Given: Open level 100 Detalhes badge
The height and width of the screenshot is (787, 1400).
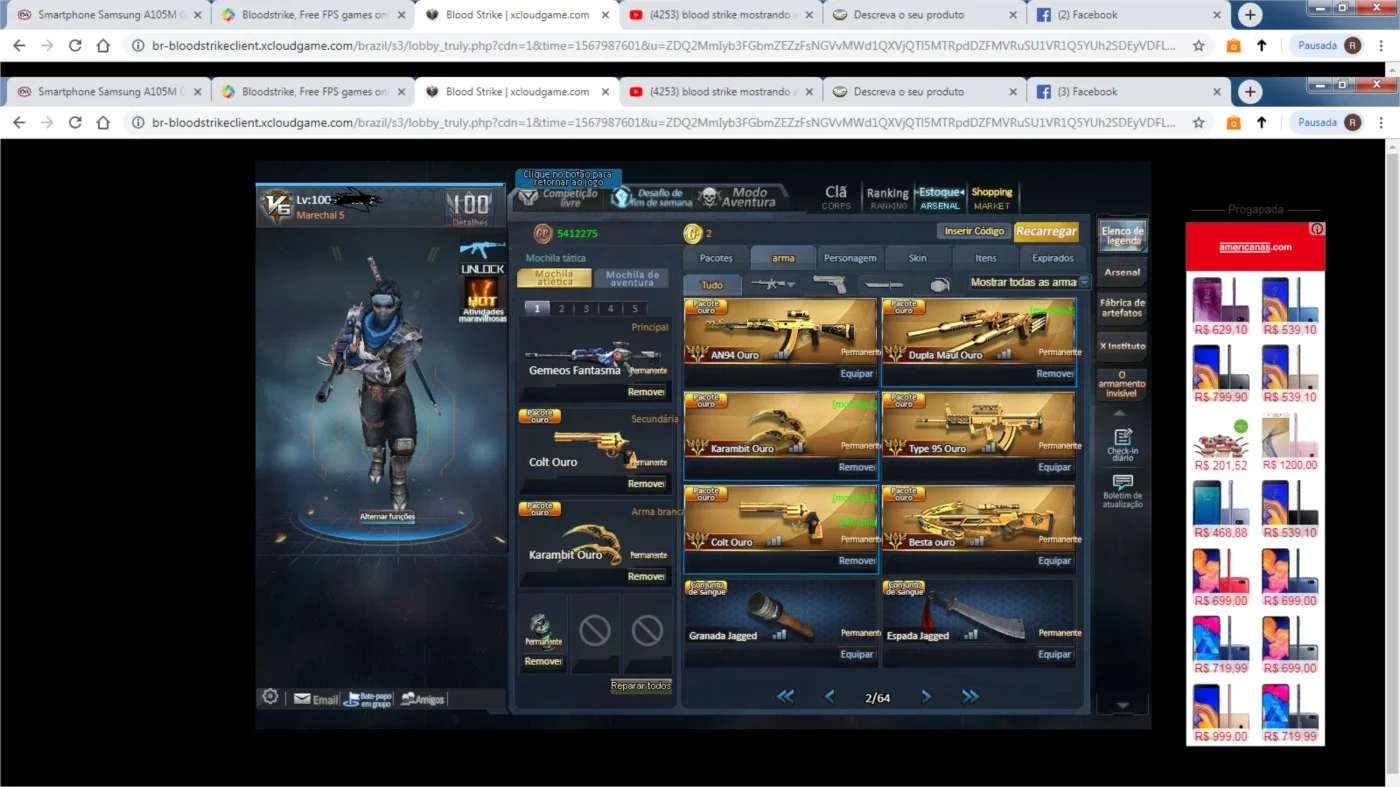Looking at the screenshot, I should click(470, 208).
